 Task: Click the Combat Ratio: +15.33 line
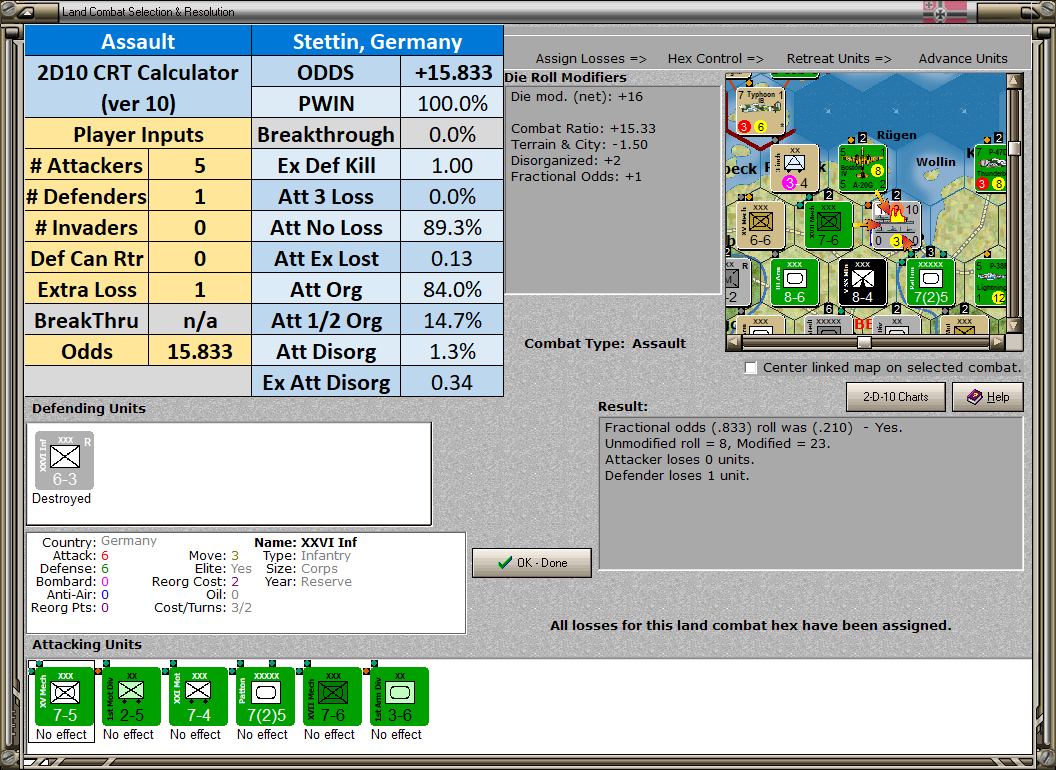tap(583, 128)
